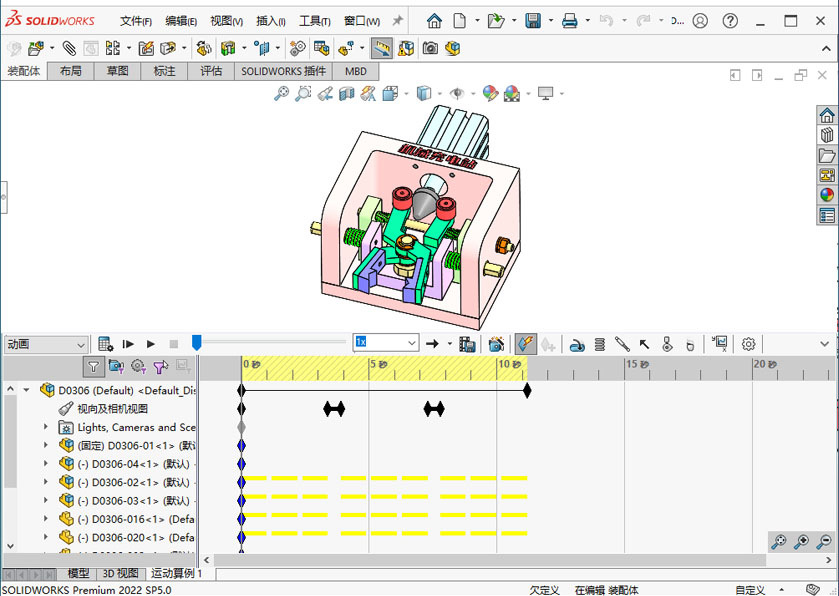Viewport: 839px width, 596px height.
Task: Collapse the D0306 (Default) assembly tree
Action: (x=25, y=390)
